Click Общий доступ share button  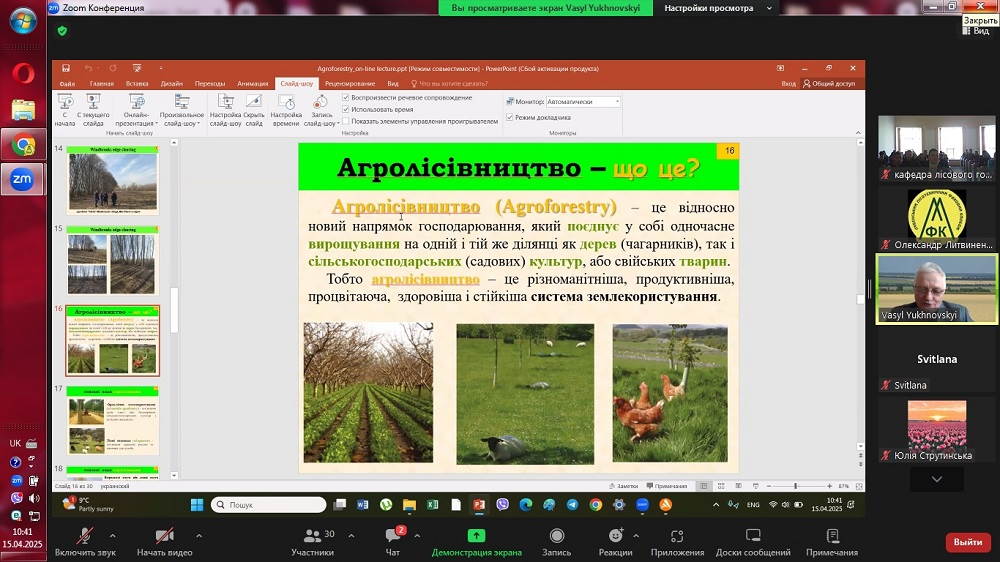[x=829, y=84]
